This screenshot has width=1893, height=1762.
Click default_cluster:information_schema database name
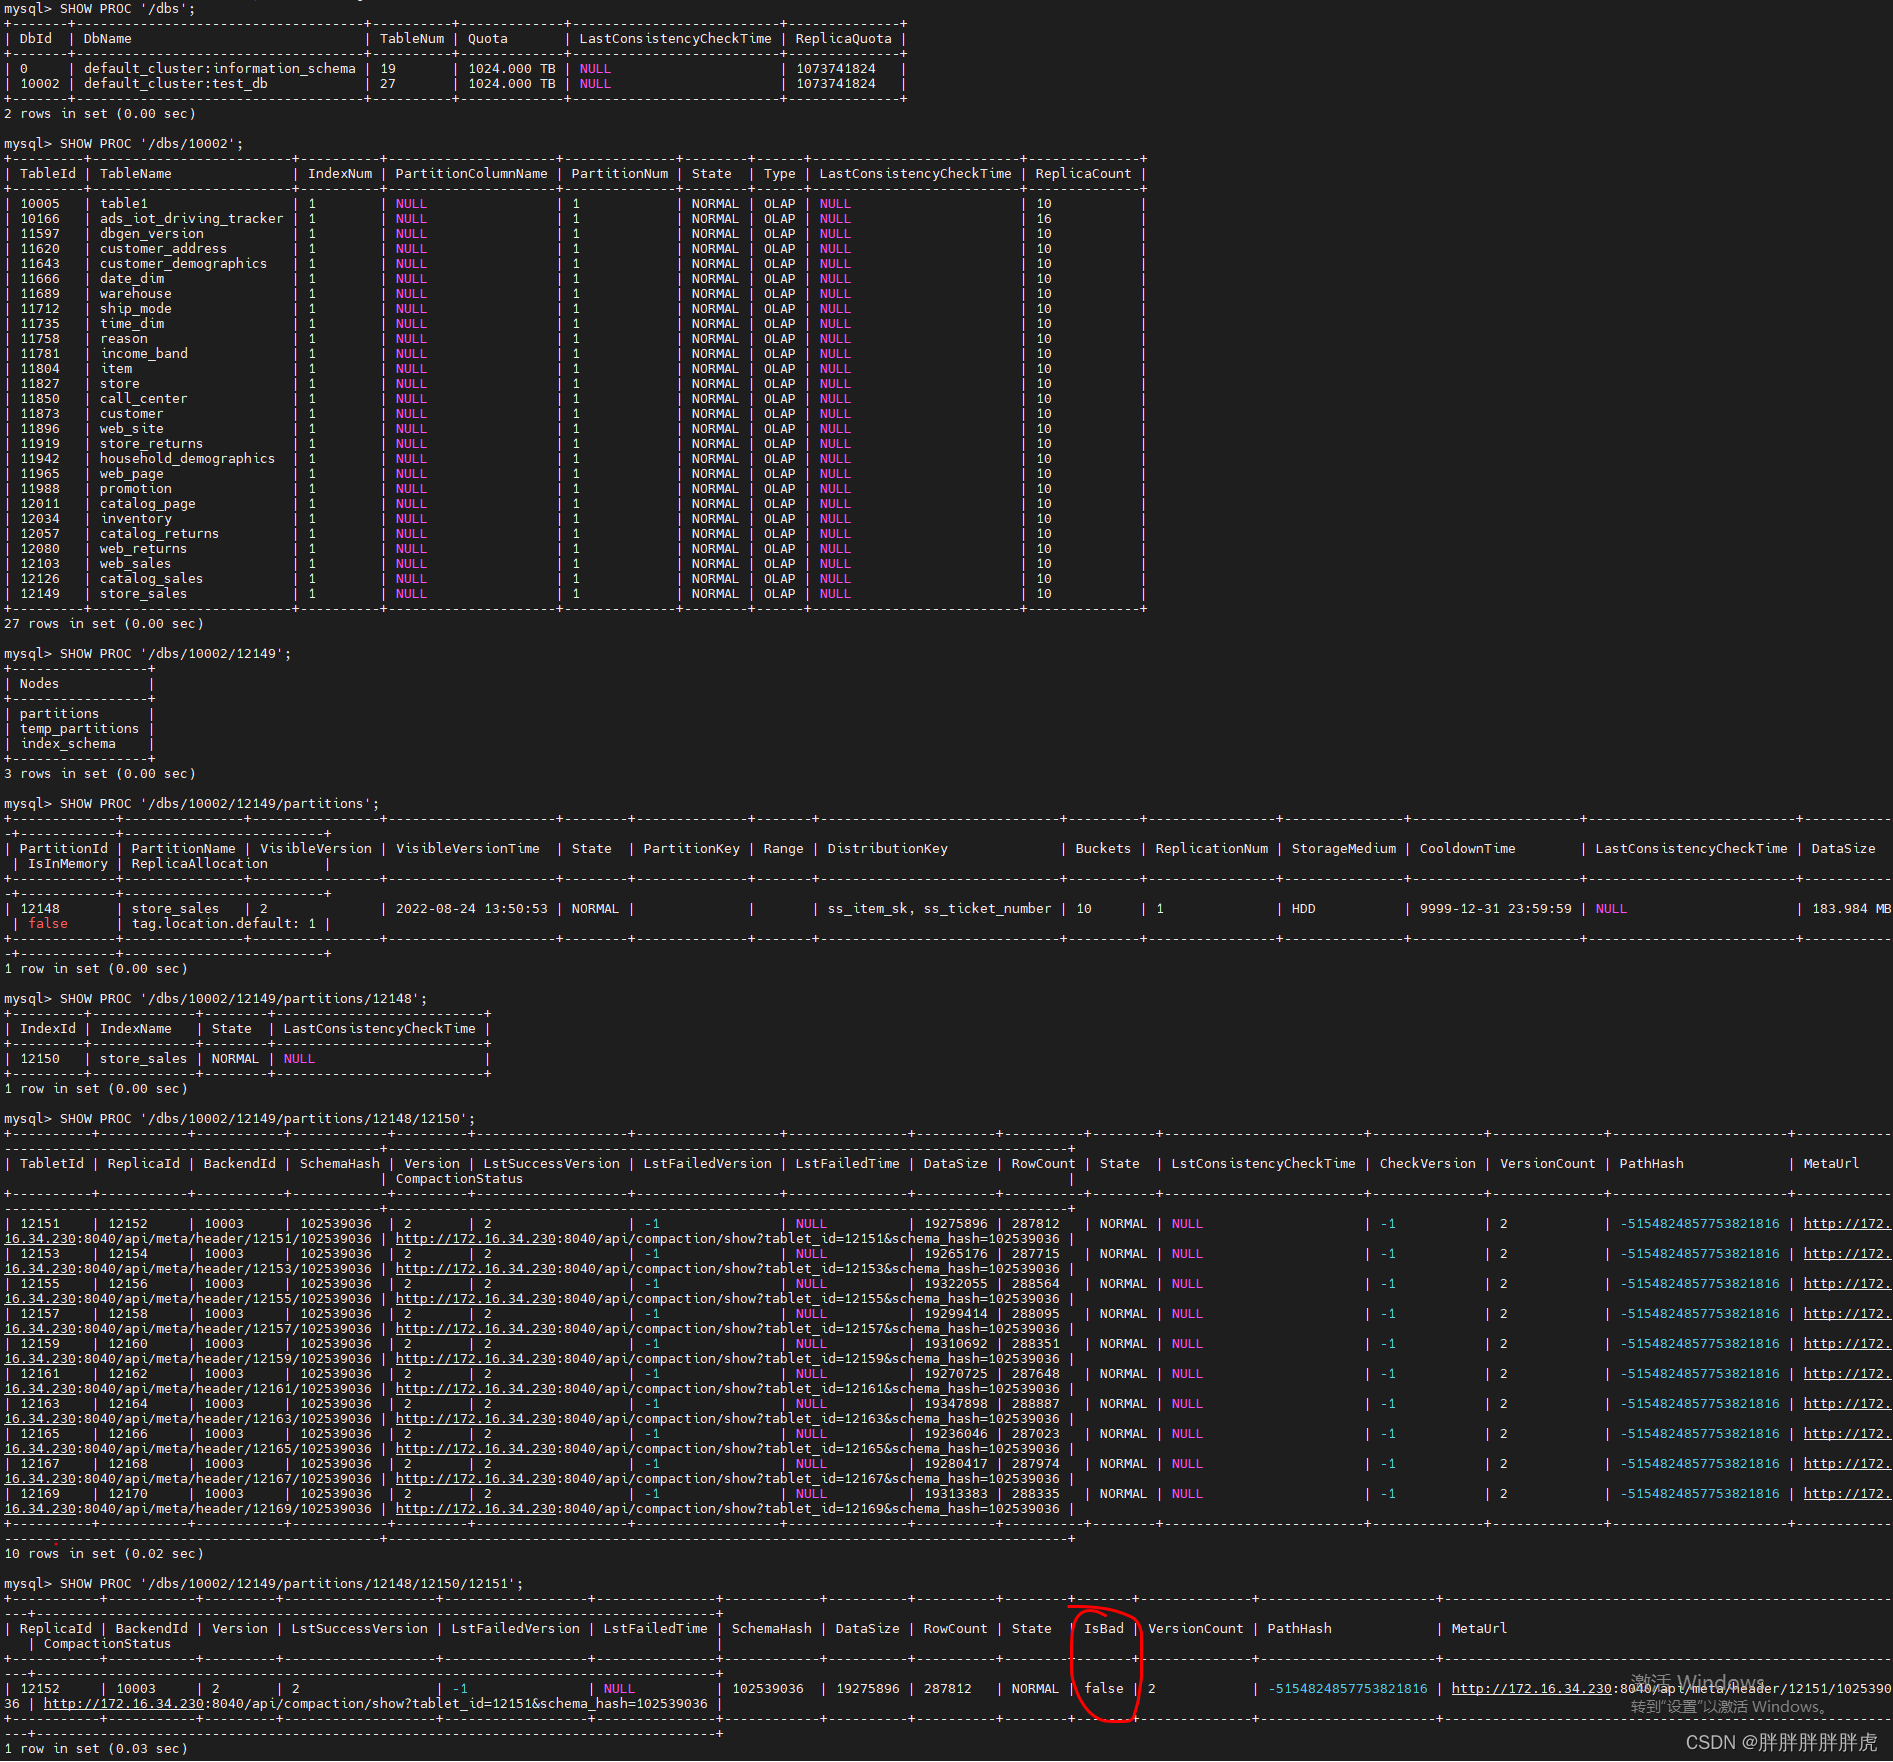coord(219,68)
